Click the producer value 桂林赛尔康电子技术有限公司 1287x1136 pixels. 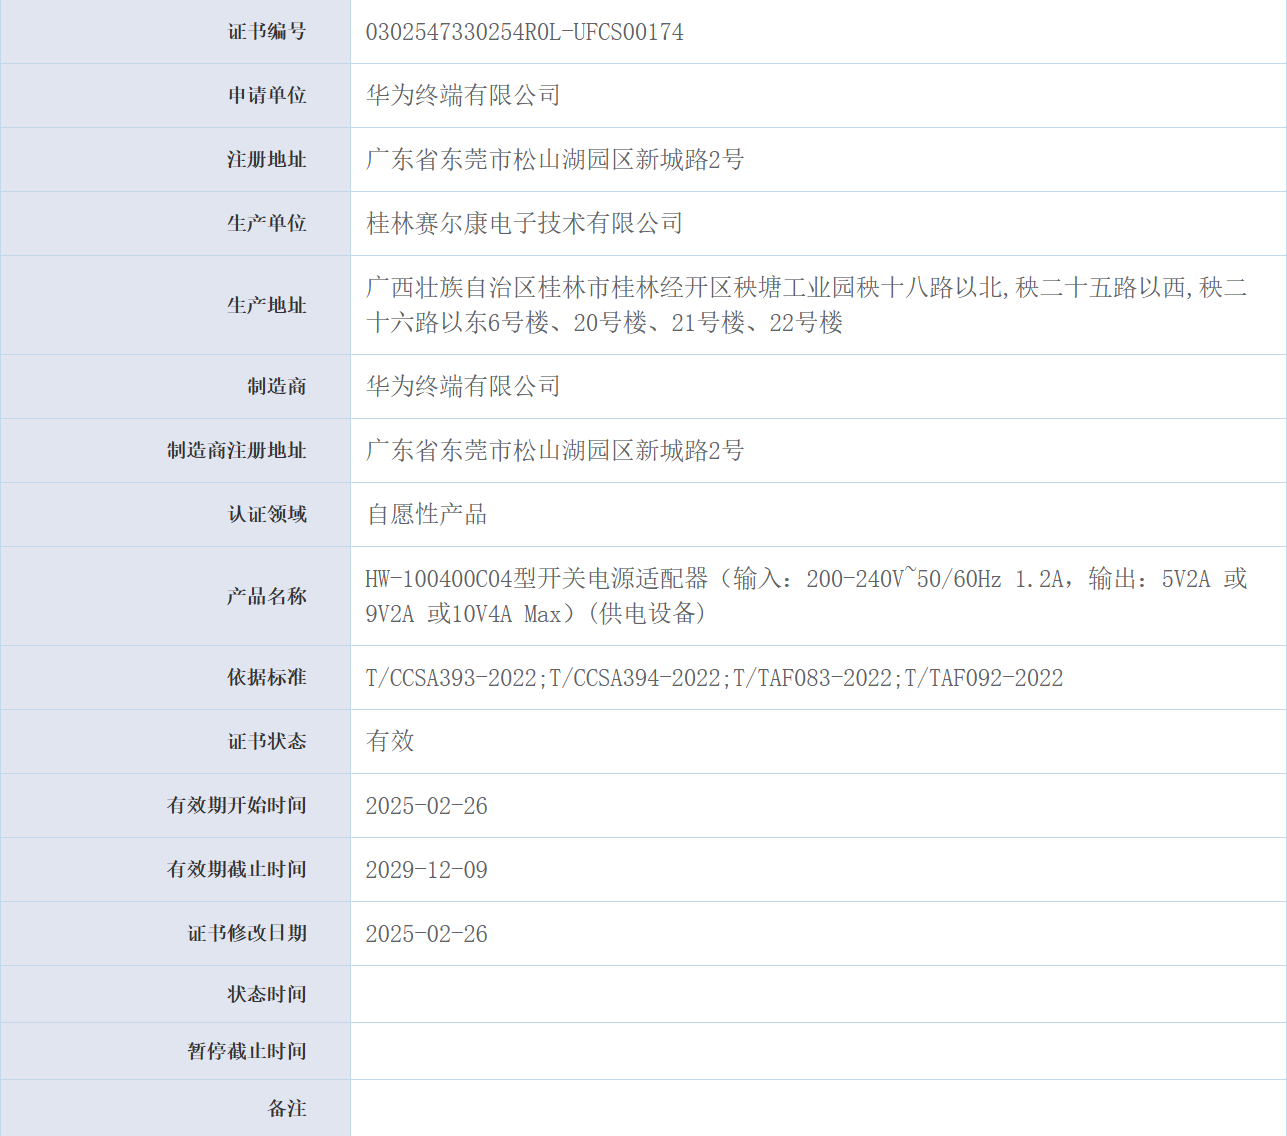[524, 224]
